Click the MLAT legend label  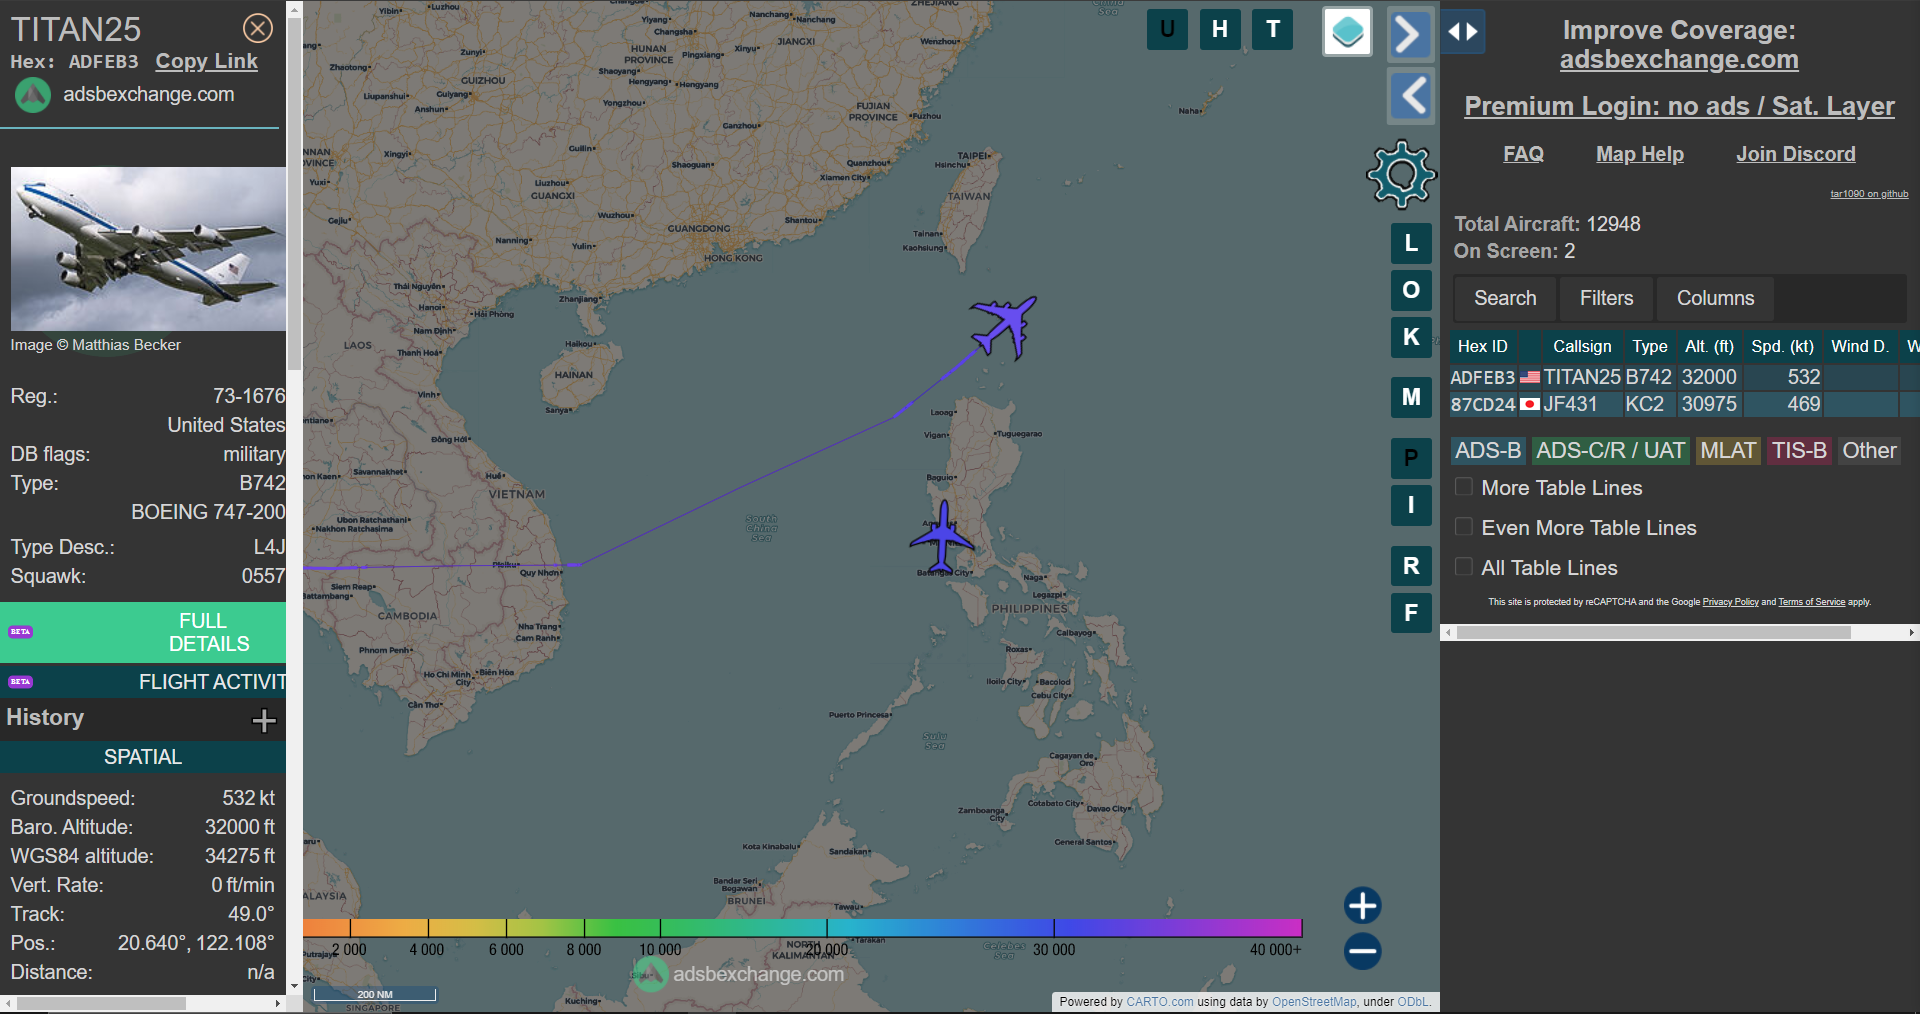(1728, 451)
